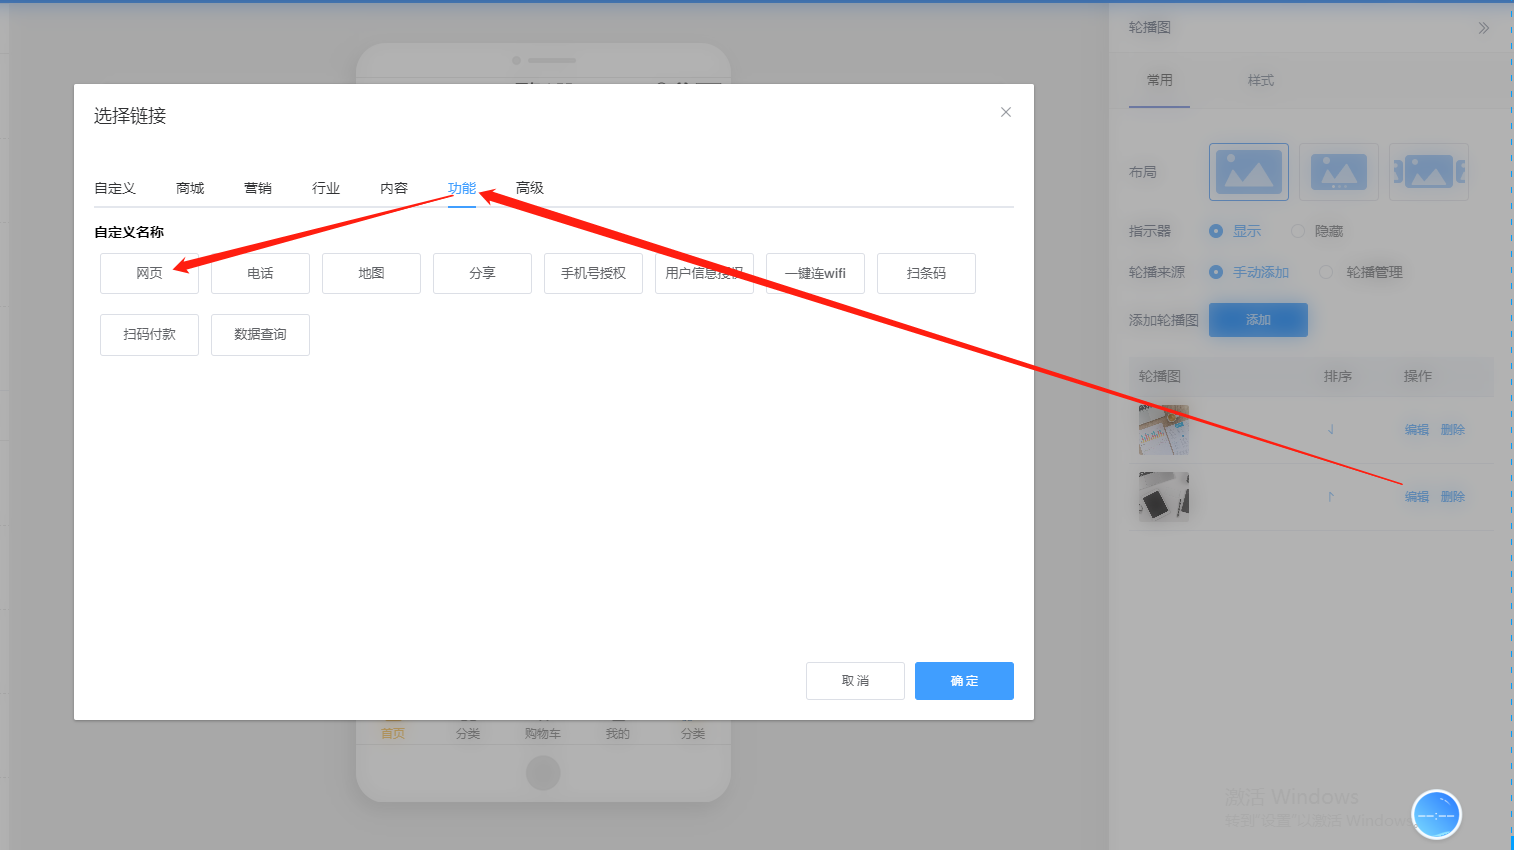Viewport: 1514px width, 850px height.
Task: Select the third carousel layout icon
Action: click(x=1429, y=172)
